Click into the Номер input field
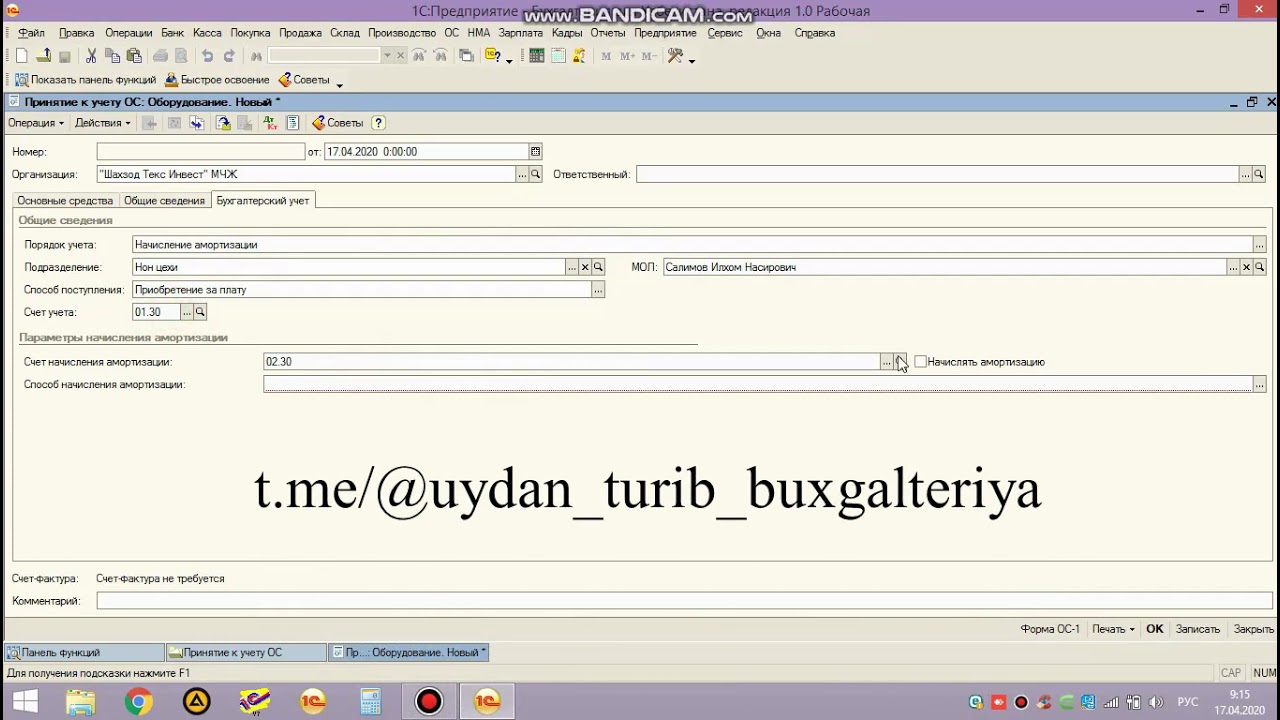The height and width of the screenshot is (720, 1280). [x=200, y=152]
